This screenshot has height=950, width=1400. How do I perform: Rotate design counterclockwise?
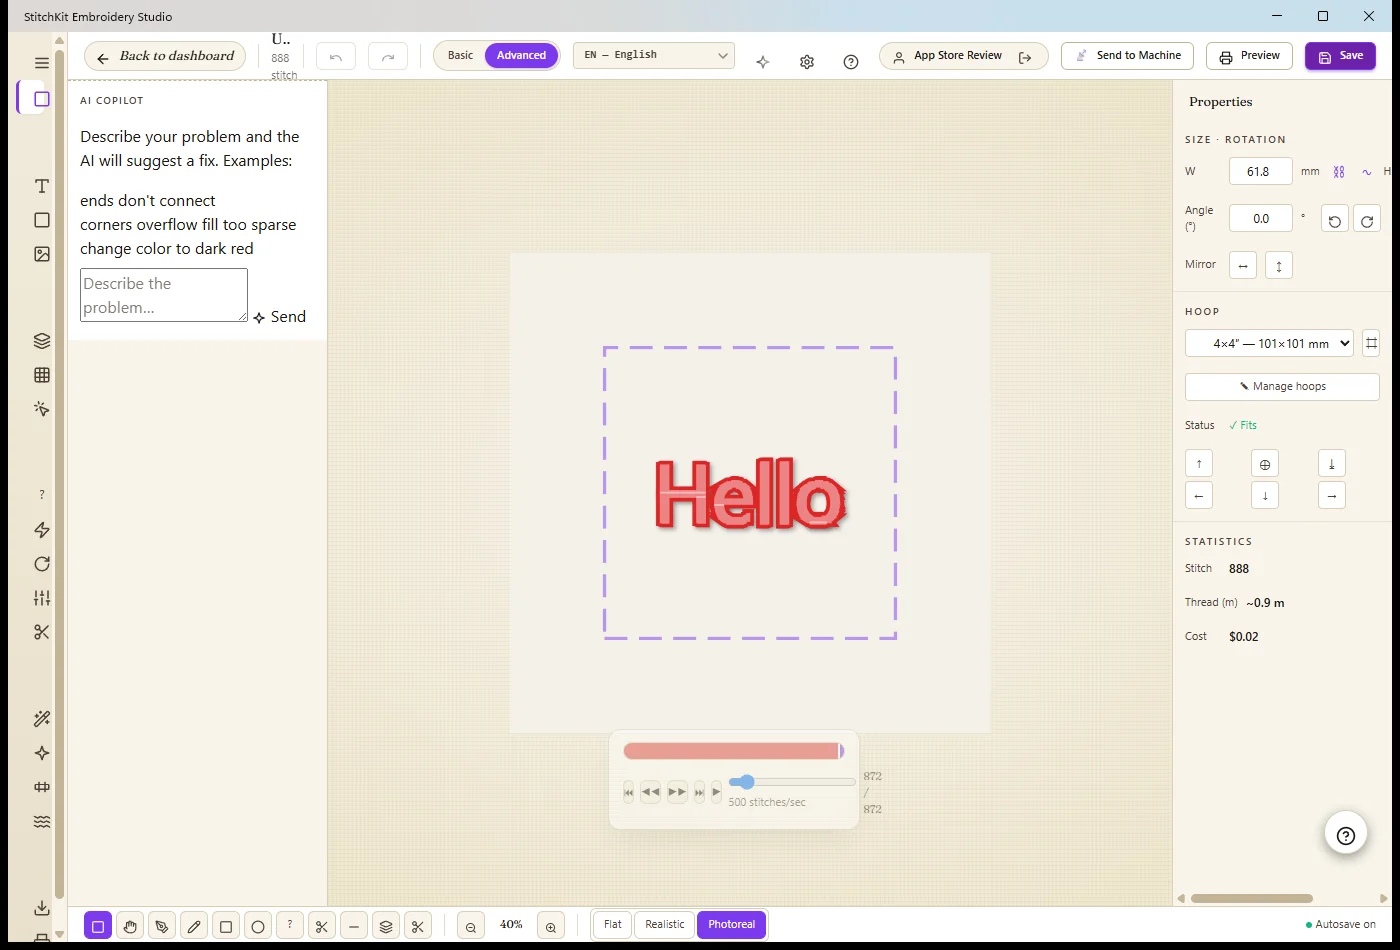point(1335,220)
